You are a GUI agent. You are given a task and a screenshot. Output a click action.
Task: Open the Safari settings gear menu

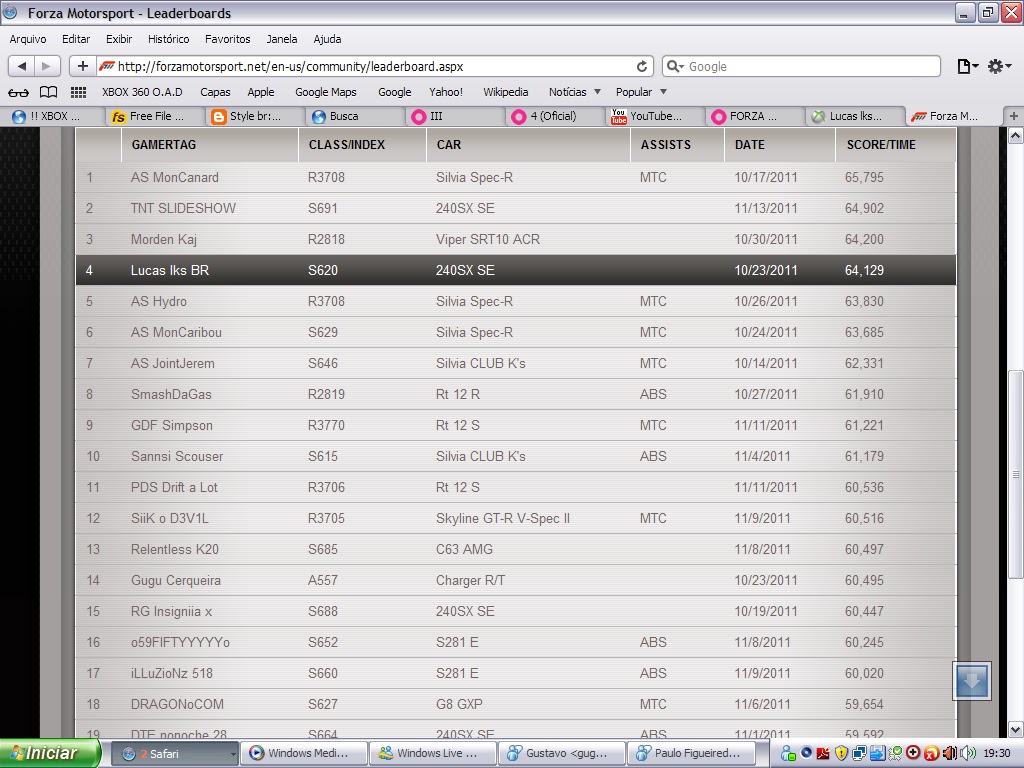click(x=999, y=66)
